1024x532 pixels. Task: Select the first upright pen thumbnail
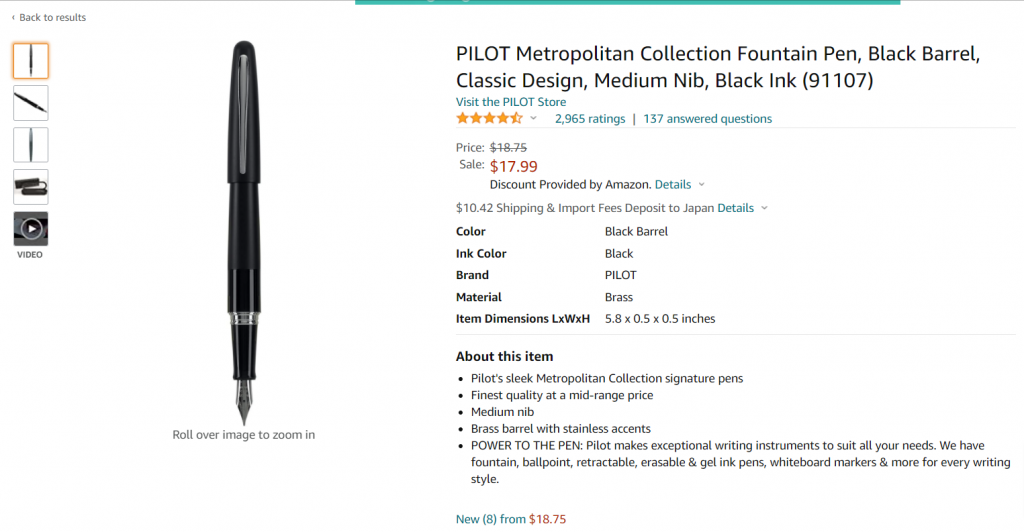[x=31, y=61]
